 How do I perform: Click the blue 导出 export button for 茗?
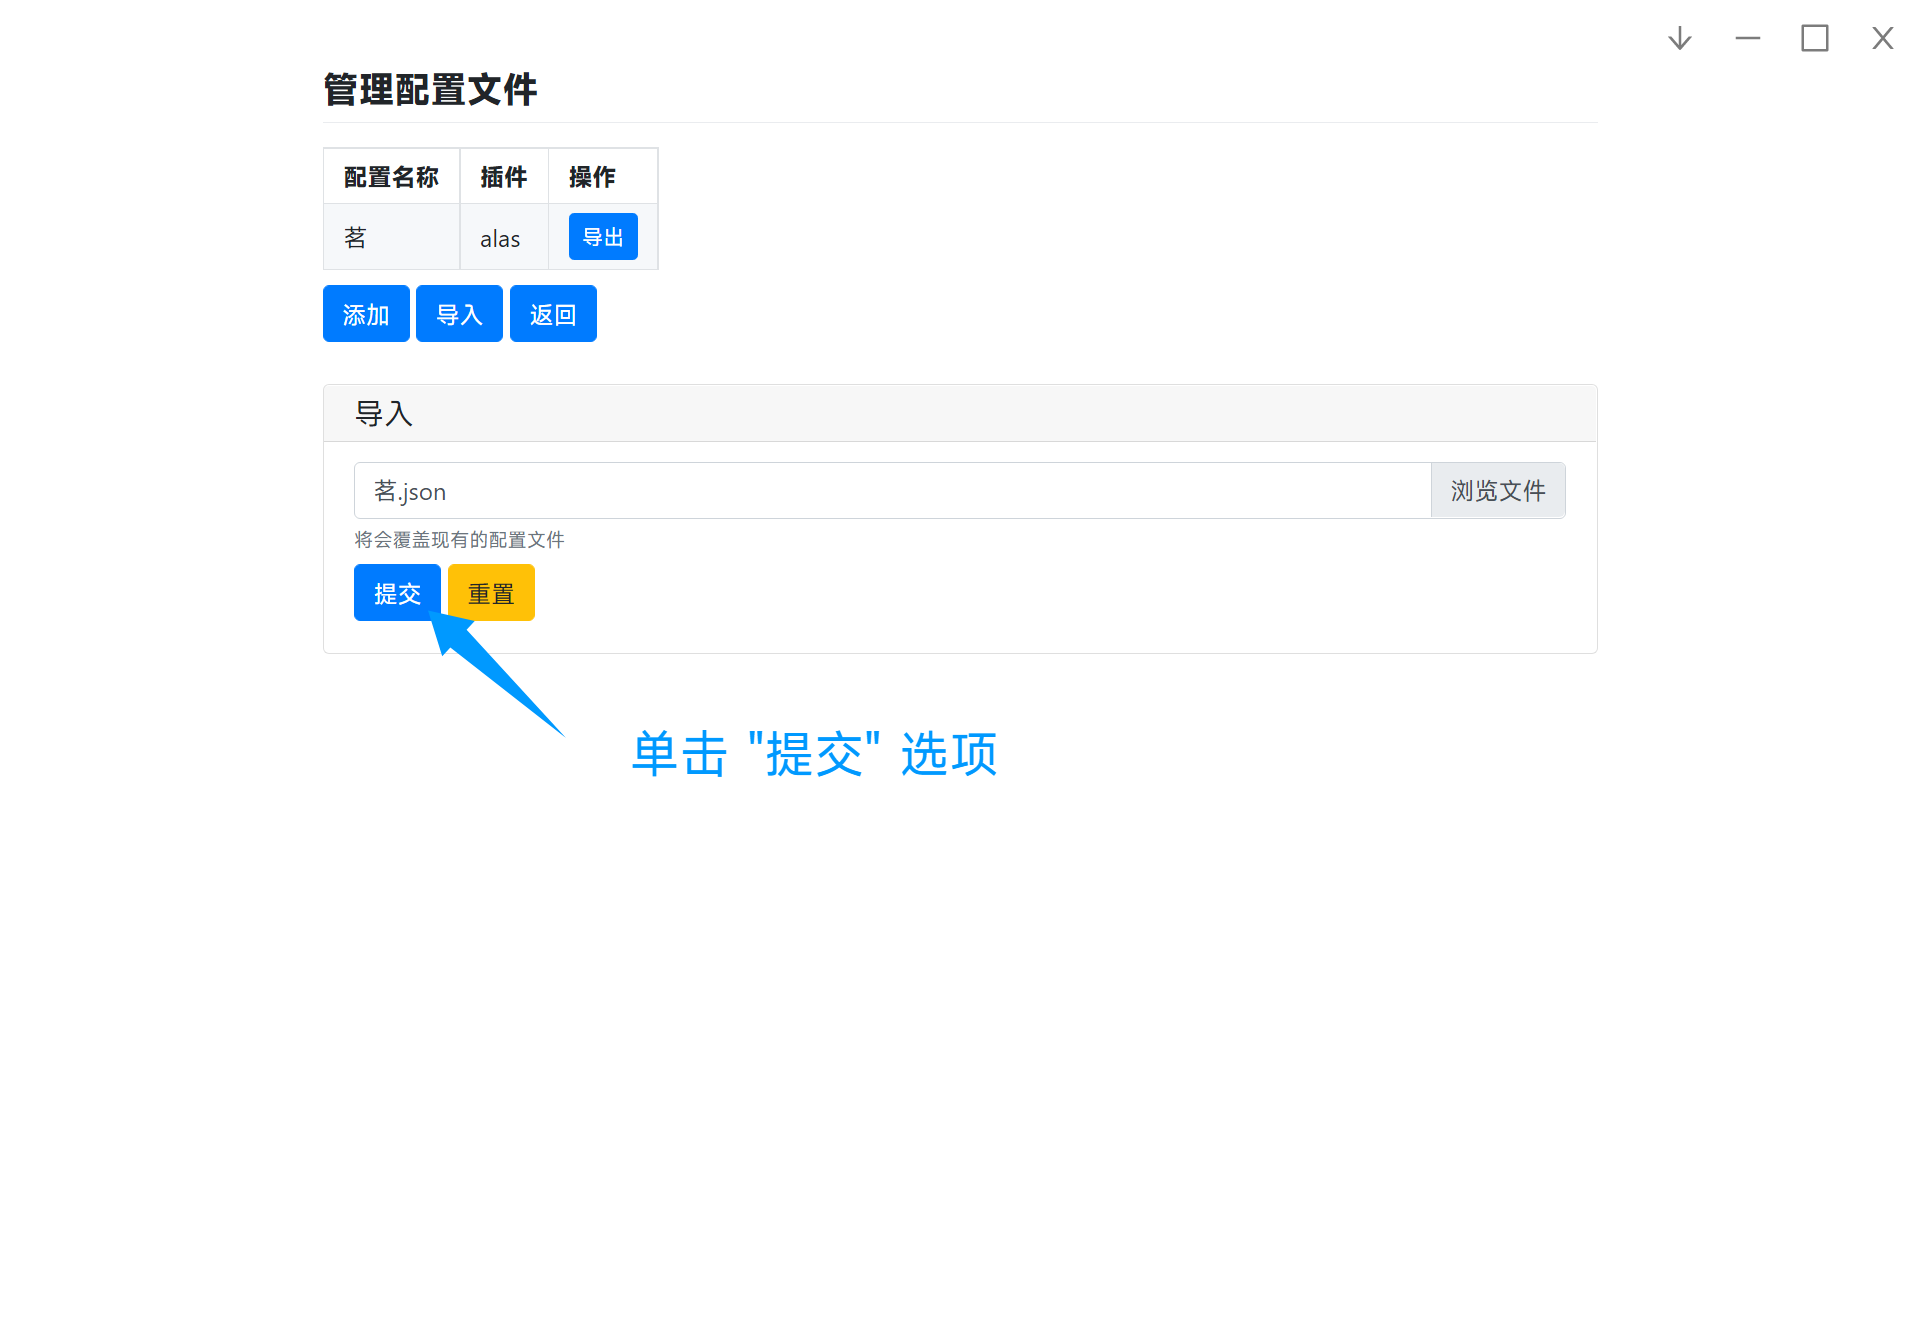point(603,236)
